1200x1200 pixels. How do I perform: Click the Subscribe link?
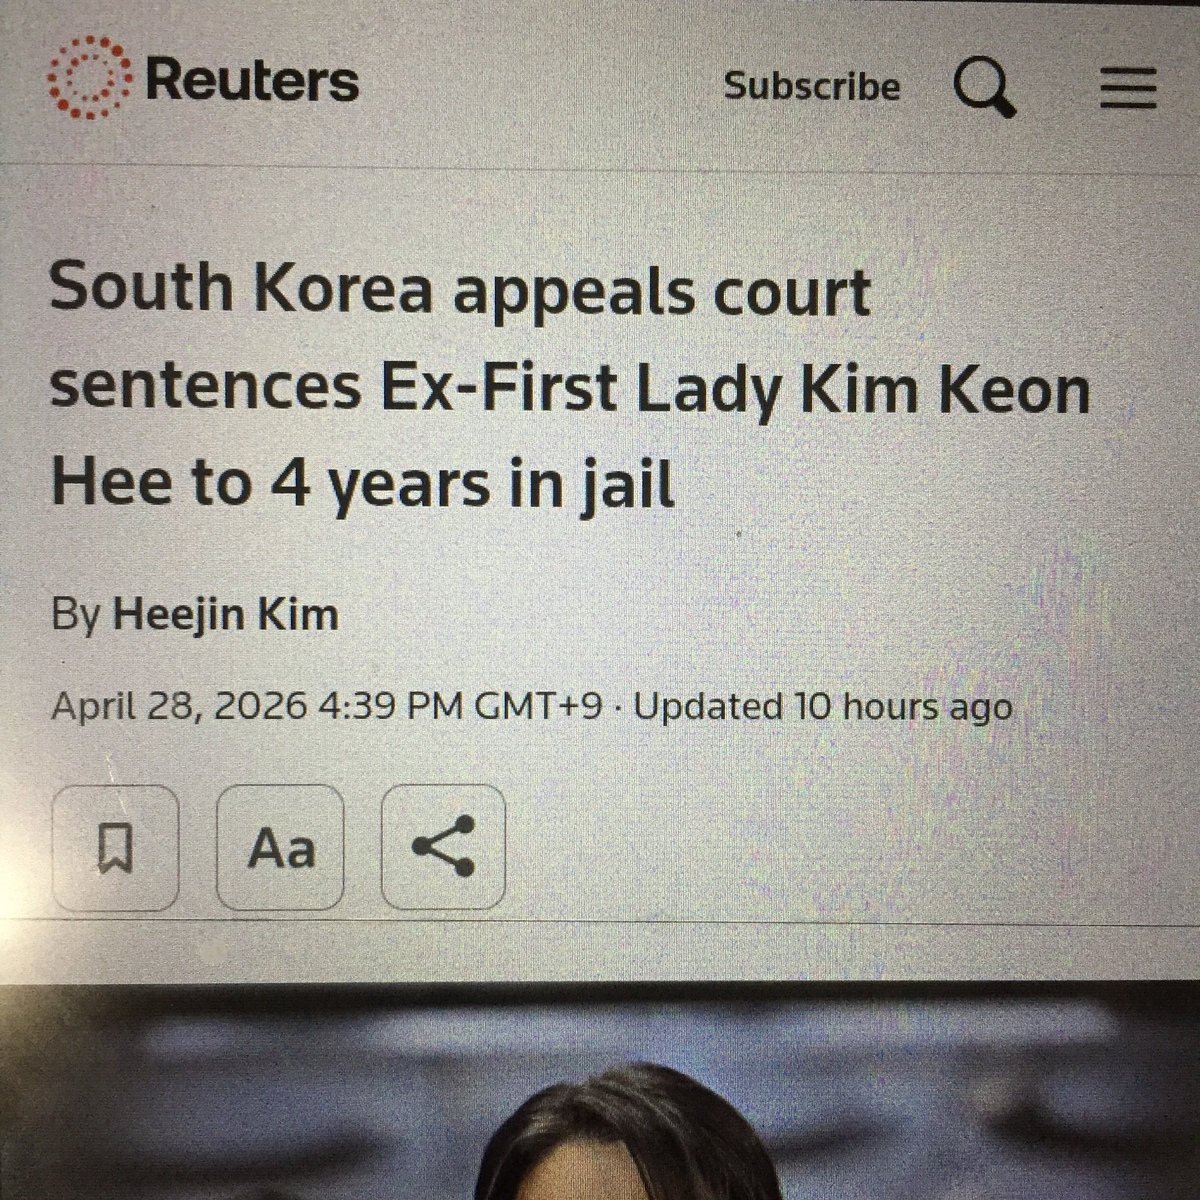coord(812,87)
